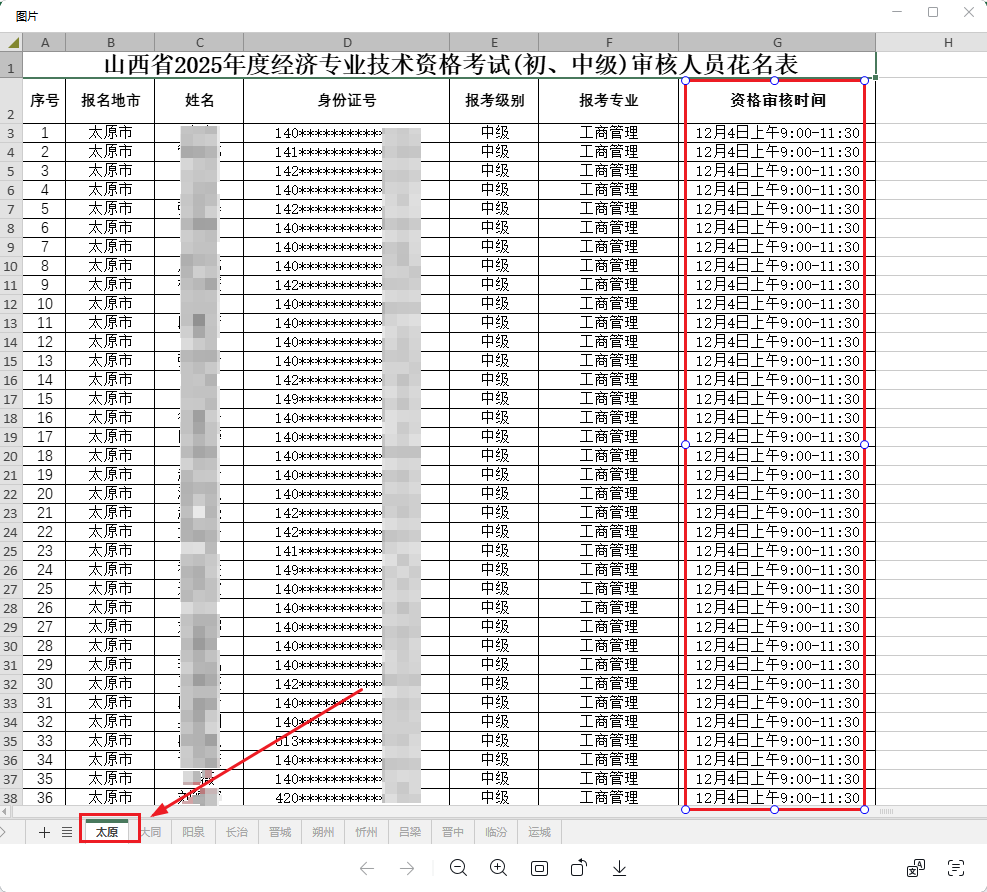The height and width of the screenshot is (892, 987).
Task: Rotate the image
Action: pyautogui.click(x=579, y=868)
